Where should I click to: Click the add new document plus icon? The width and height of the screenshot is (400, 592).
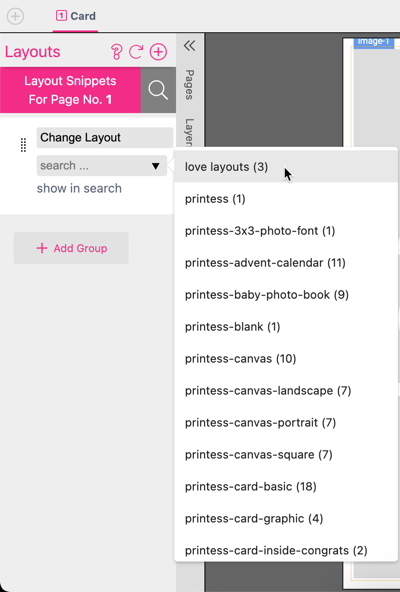(15, 16)
